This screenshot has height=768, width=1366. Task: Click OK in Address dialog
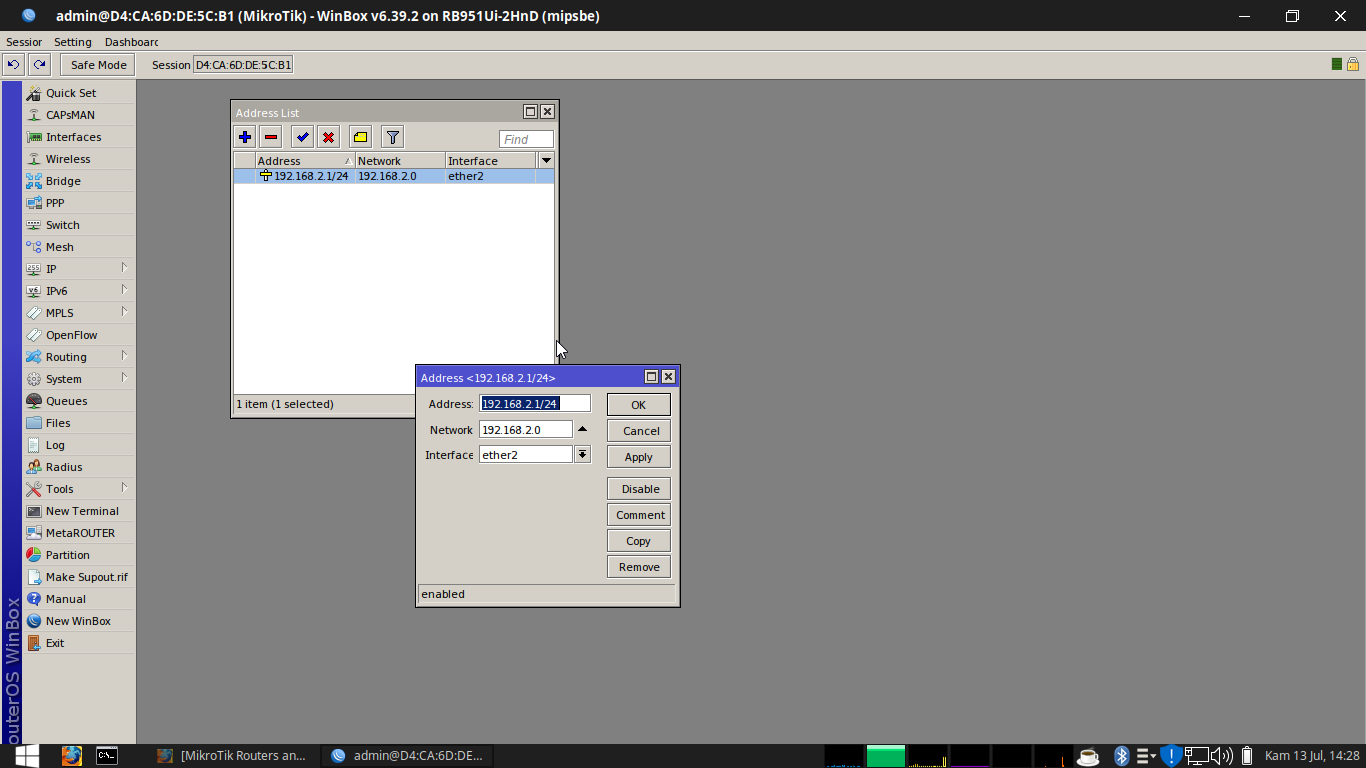(x=639, y=405)
